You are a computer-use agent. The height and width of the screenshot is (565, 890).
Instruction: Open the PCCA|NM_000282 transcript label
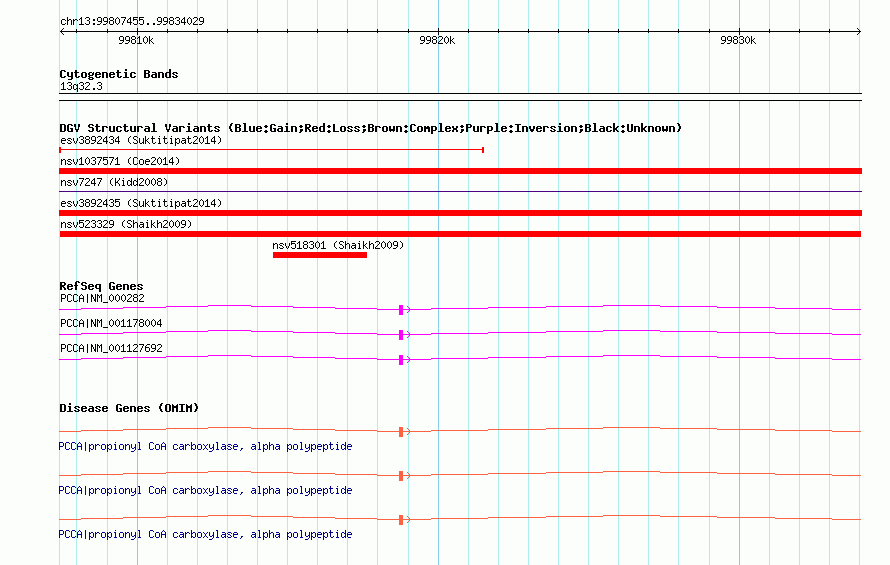coord(102,298)
